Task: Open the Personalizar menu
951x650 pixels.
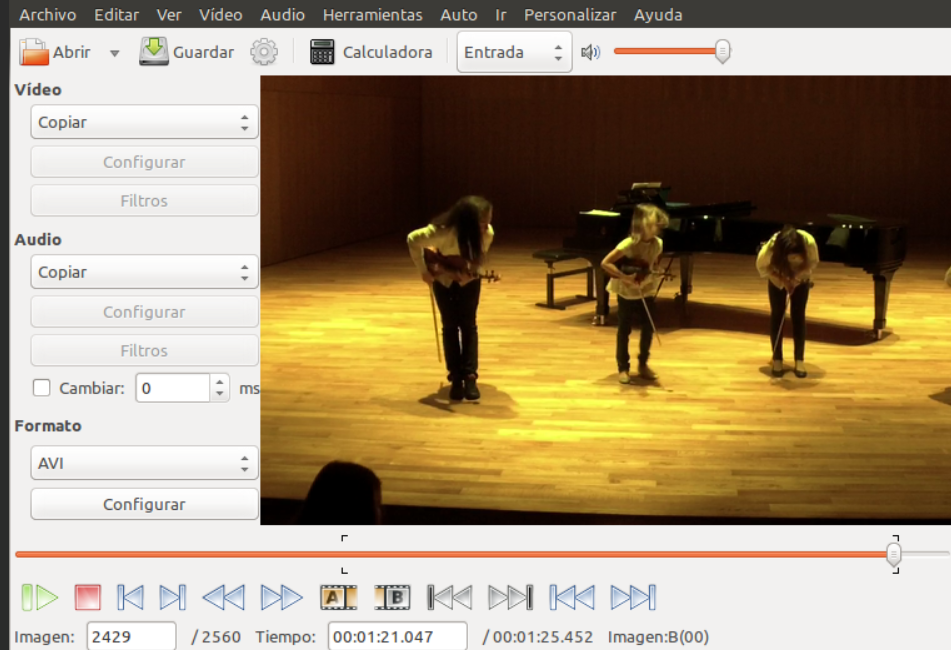Action: (x=570, y=15)
